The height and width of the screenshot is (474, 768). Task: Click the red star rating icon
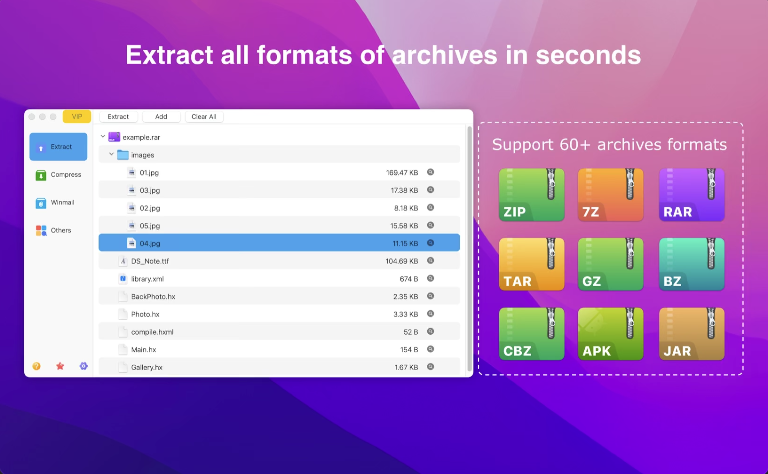60,366
